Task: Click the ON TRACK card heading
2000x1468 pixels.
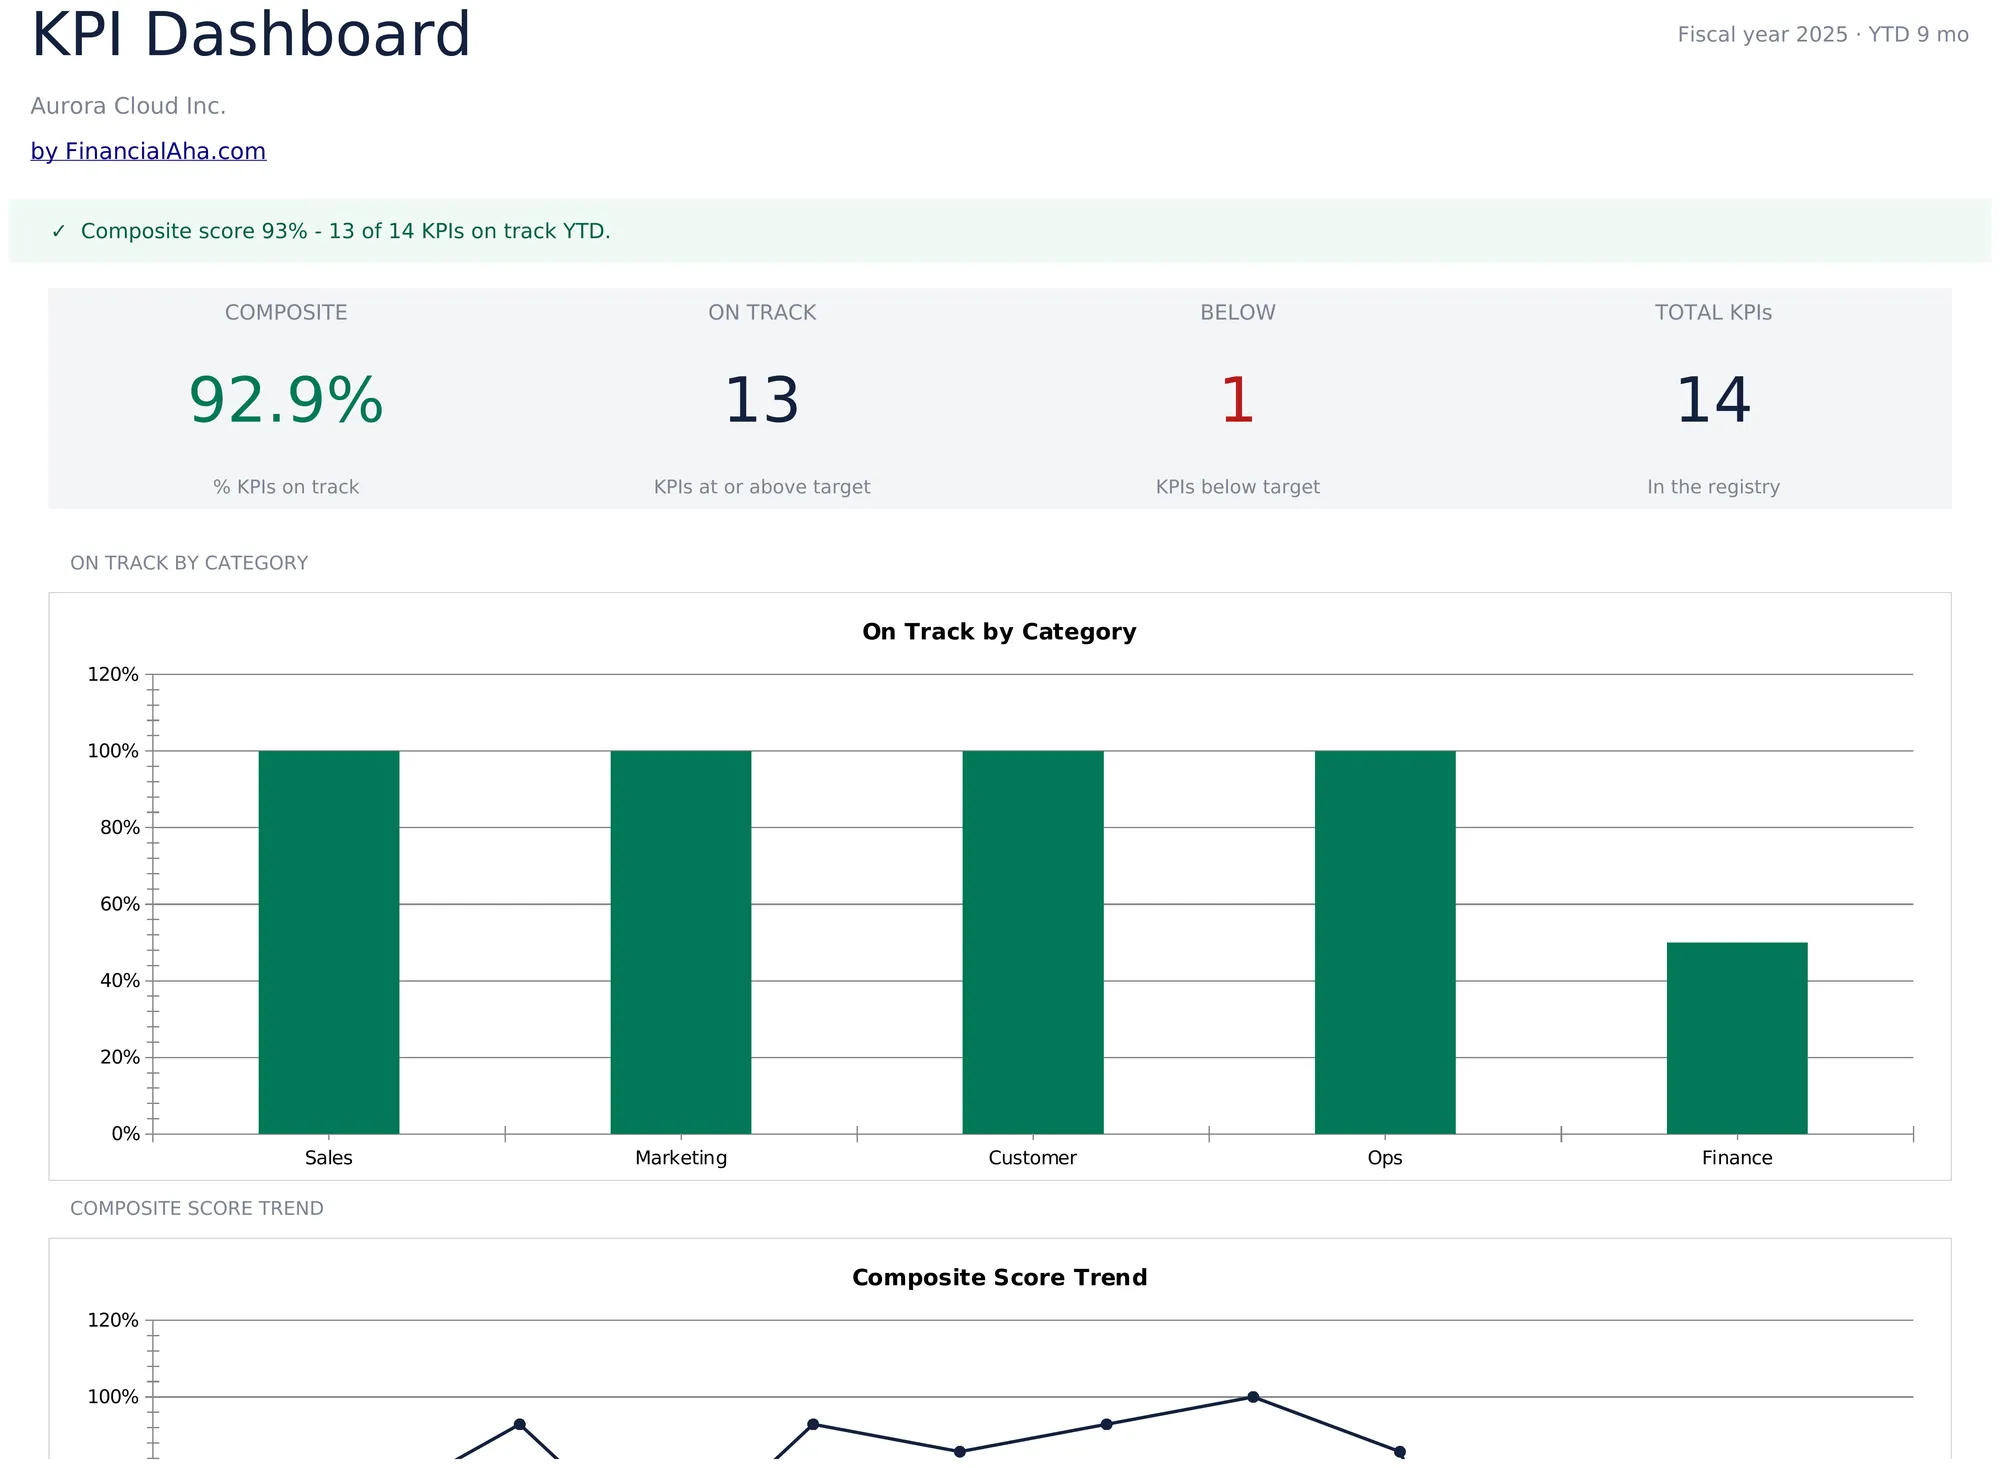Action: [x=762, y=312]
